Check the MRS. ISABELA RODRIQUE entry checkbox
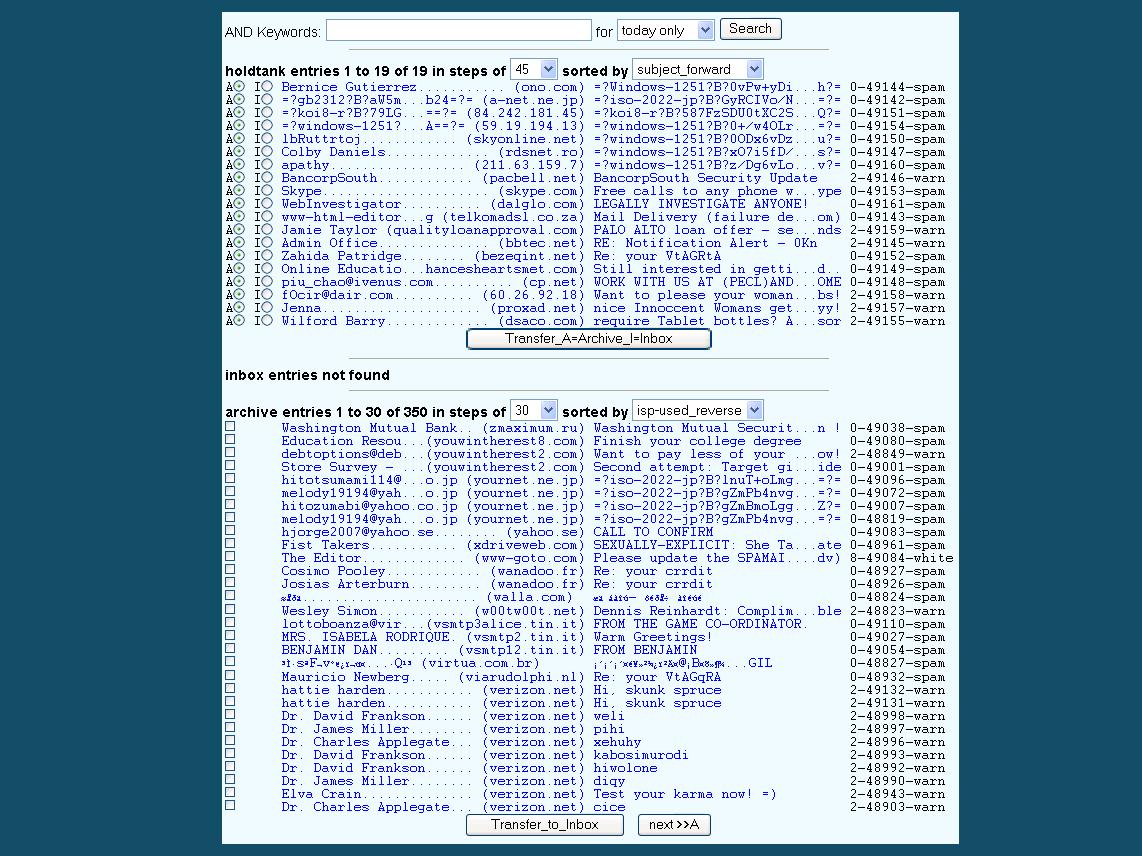 [x=230, y=635]
